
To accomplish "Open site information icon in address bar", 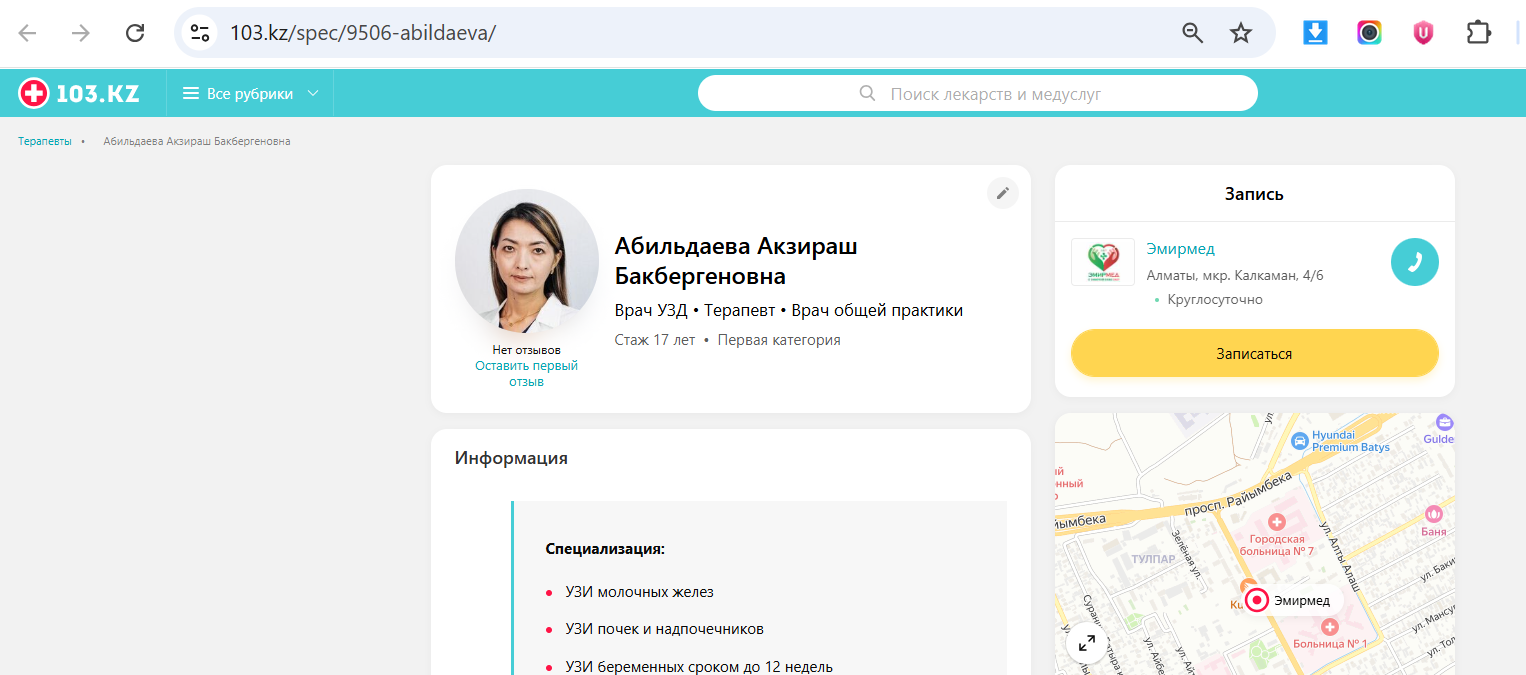I will [x=199, y=33].
